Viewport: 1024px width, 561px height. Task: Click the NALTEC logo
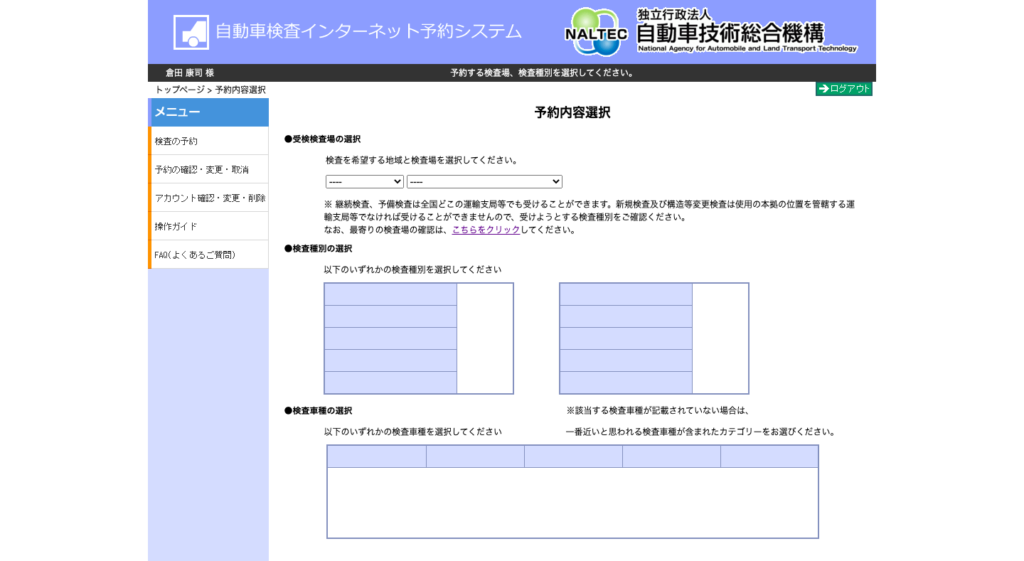pos(595,32)
